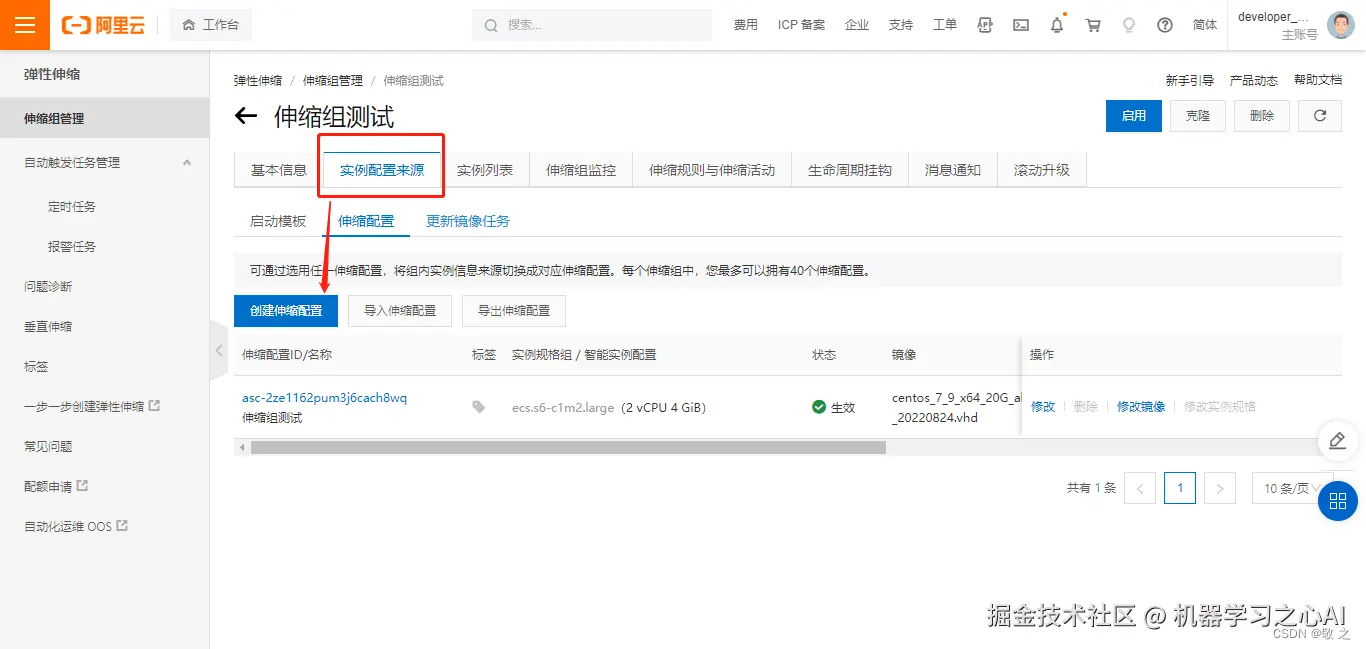Click the lightbulb suggestion icon
This screenshot has height=649, width=1366.
1129,24
